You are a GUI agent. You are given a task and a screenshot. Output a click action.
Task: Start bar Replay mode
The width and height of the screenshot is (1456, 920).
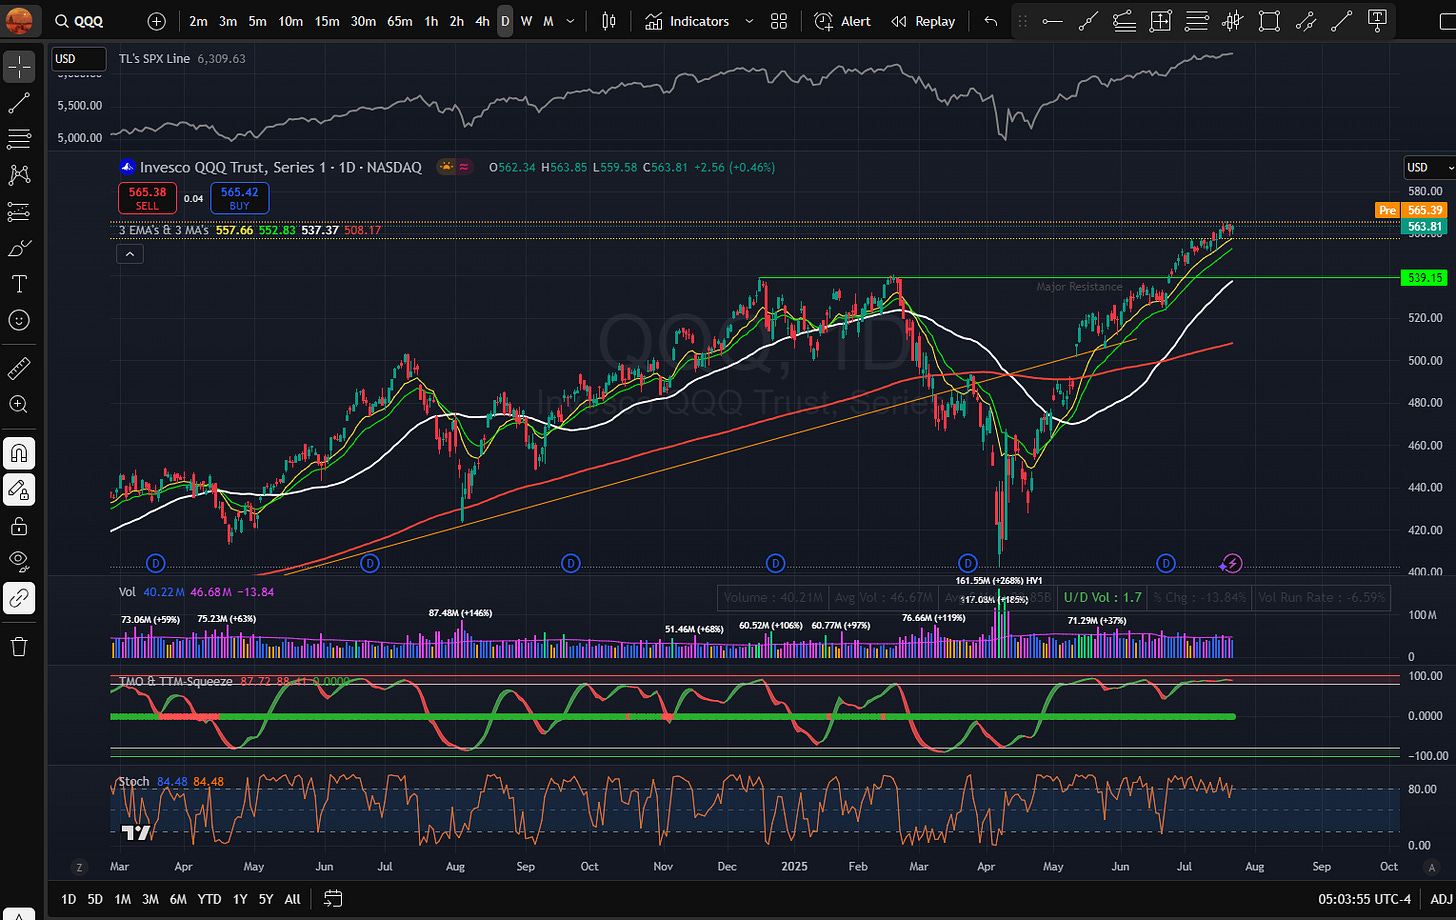tap(923, 21)
